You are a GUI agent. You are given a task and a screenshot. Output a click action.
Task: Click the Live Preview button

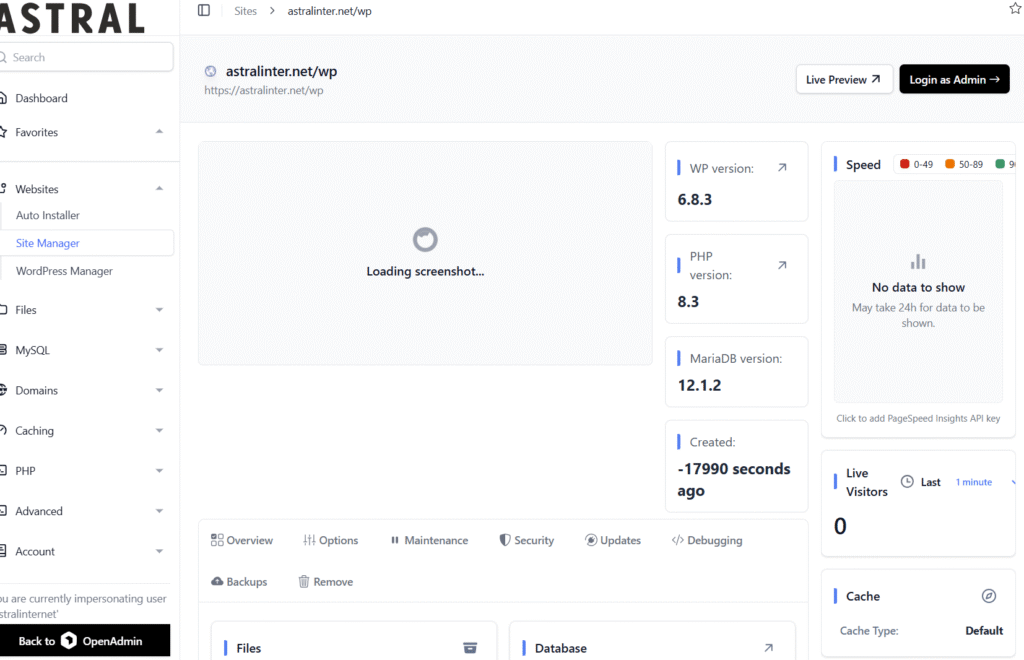click(x=843, y=79)
